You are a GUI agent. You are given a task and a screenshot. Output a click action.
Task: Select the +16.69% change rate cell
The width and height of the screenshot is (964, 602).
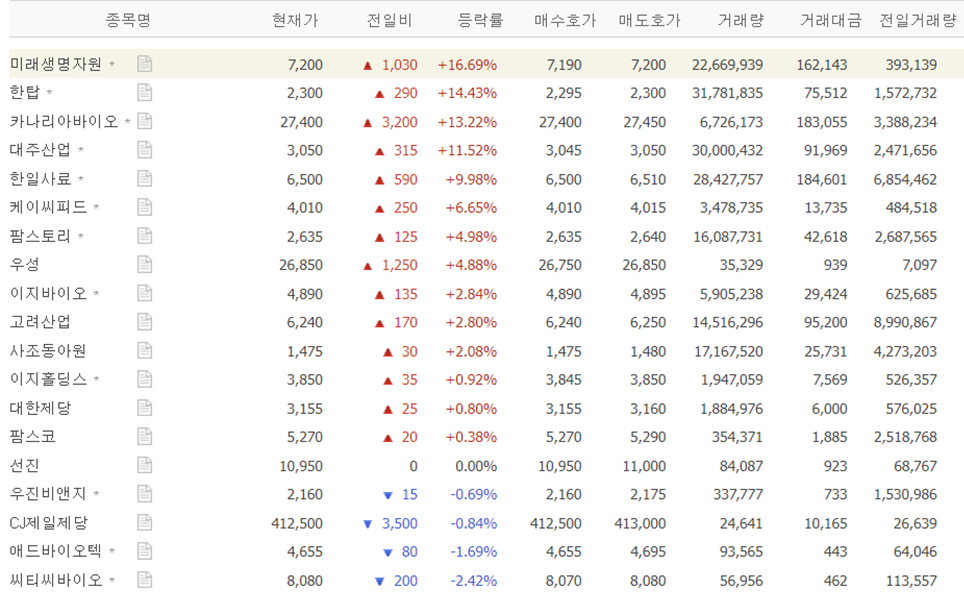pos(467,65)
